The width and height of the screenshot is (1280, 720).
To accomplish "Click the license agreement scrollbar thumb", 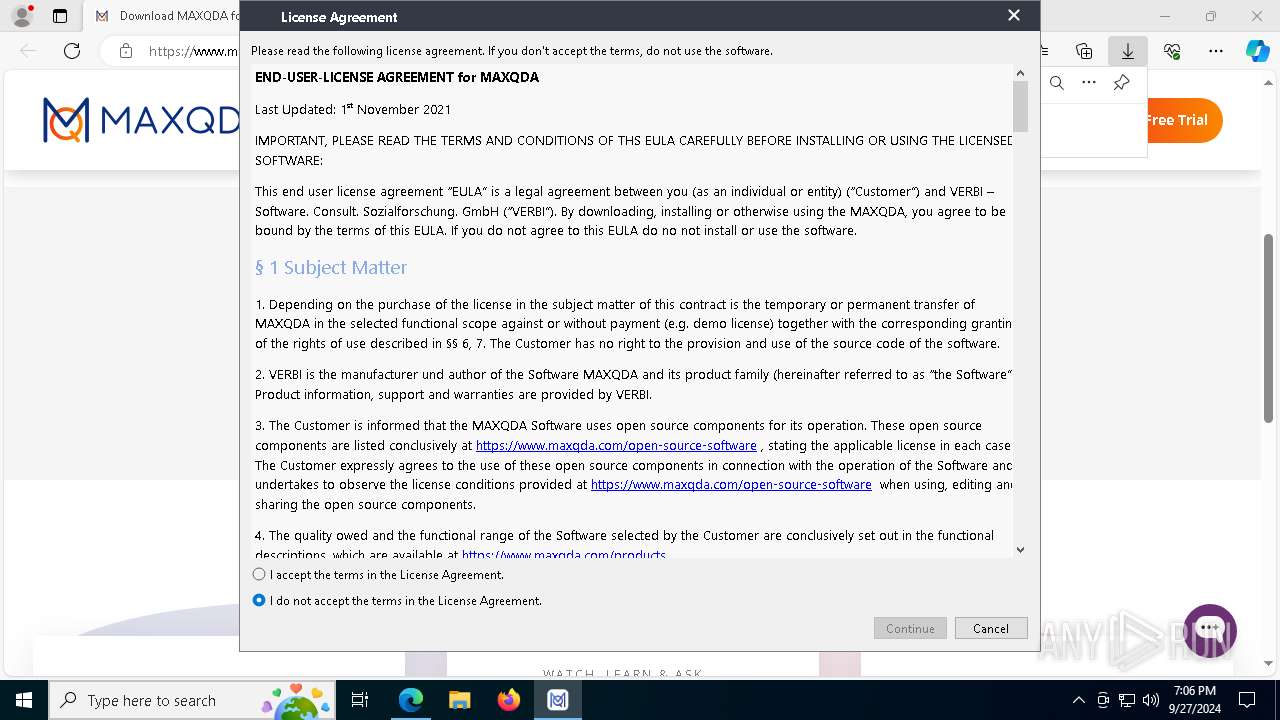I will [1020, 106].
